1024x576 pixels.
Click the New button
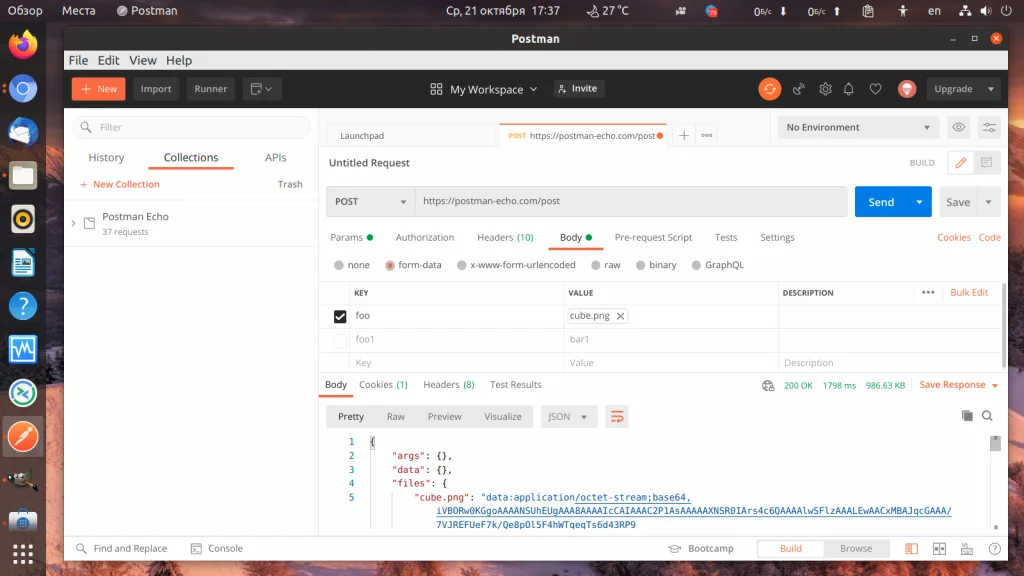pos(99,89)
